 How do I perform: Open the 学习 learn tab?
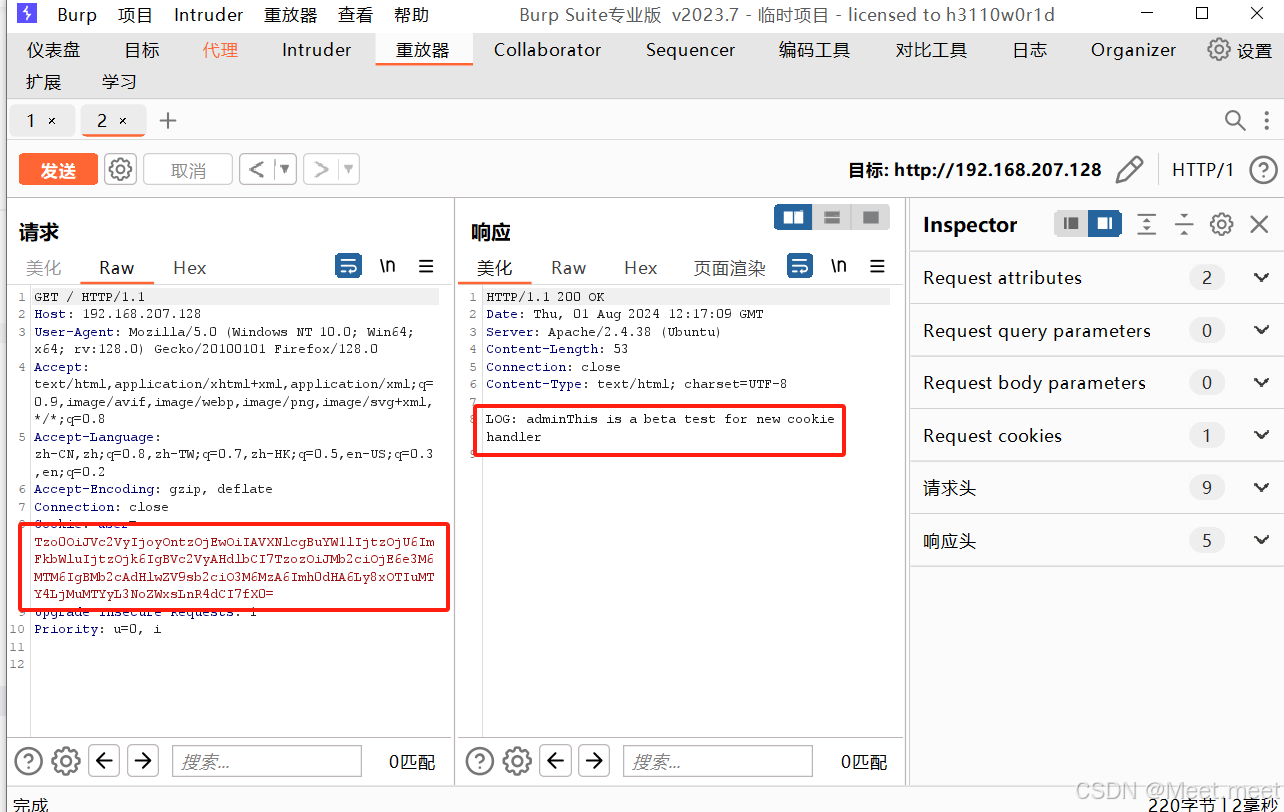119,82
